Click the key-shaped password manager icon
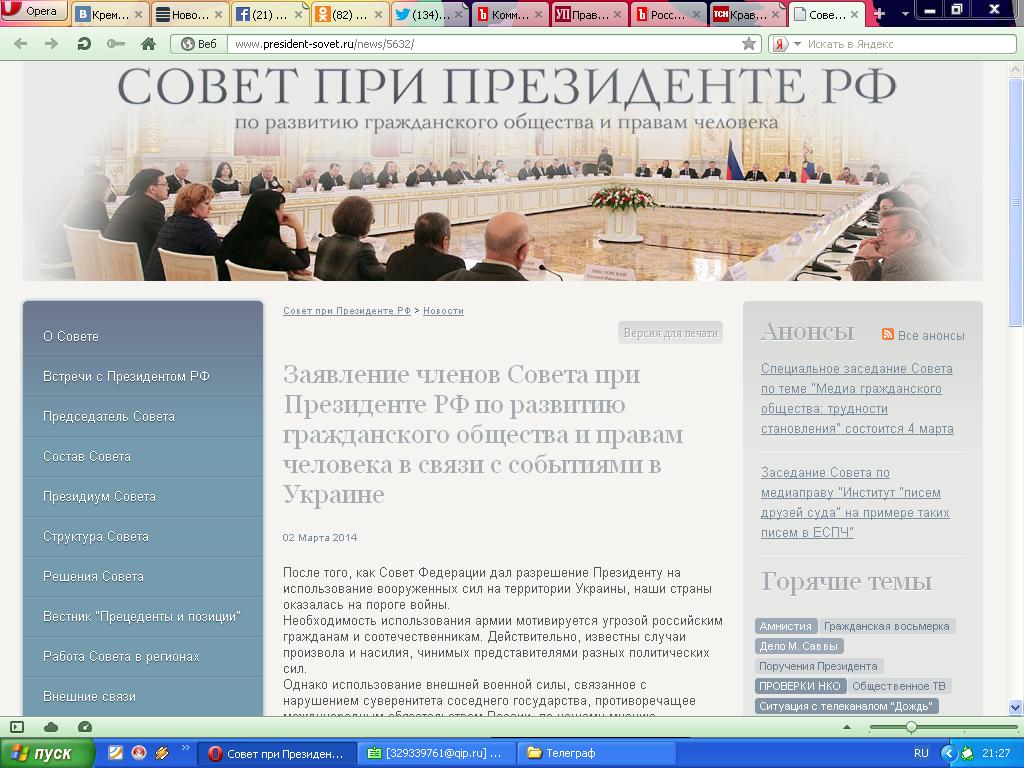This screenshot has height=768, width=1024. 115,45
